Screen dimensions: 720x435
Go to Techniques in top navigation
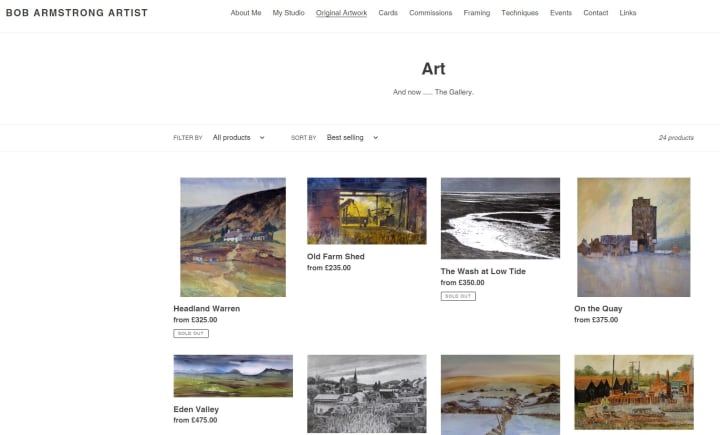(520, 13)
